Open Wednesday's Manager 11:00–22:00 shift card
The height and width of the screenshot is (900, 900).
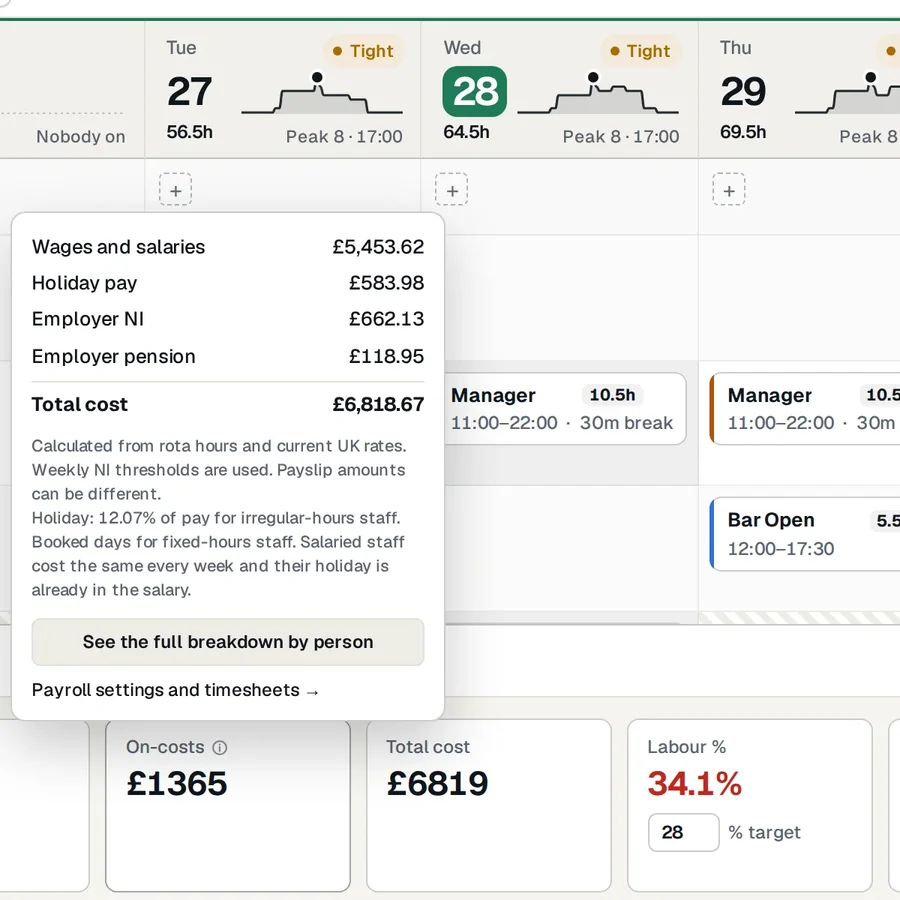(x=565, y=409)
